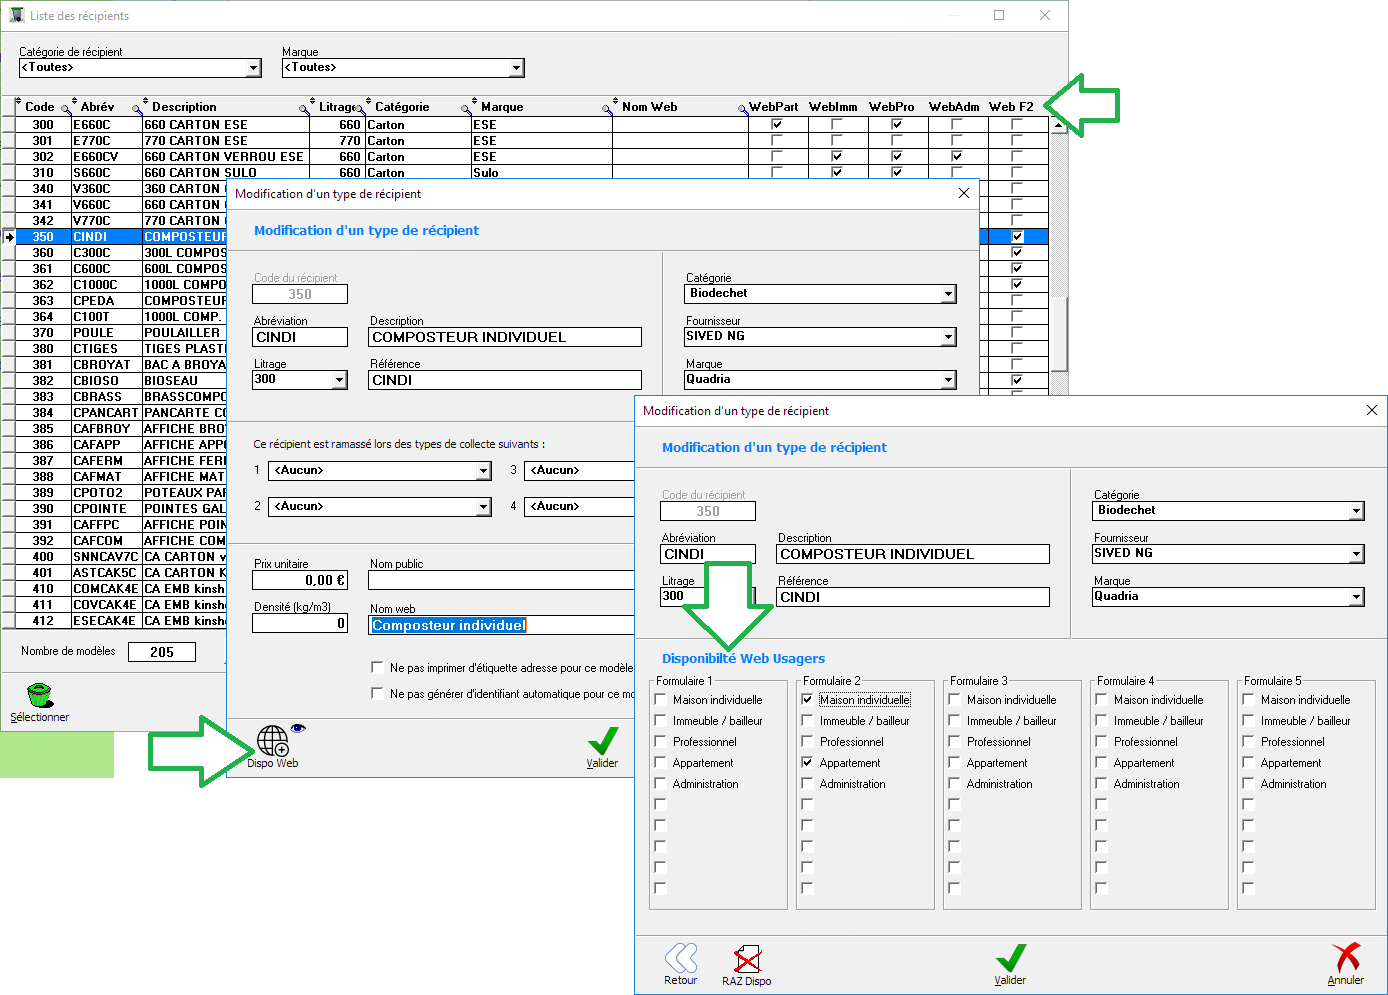
Task: Select row 300 E660C in list
Action: [x=90, y=125]
